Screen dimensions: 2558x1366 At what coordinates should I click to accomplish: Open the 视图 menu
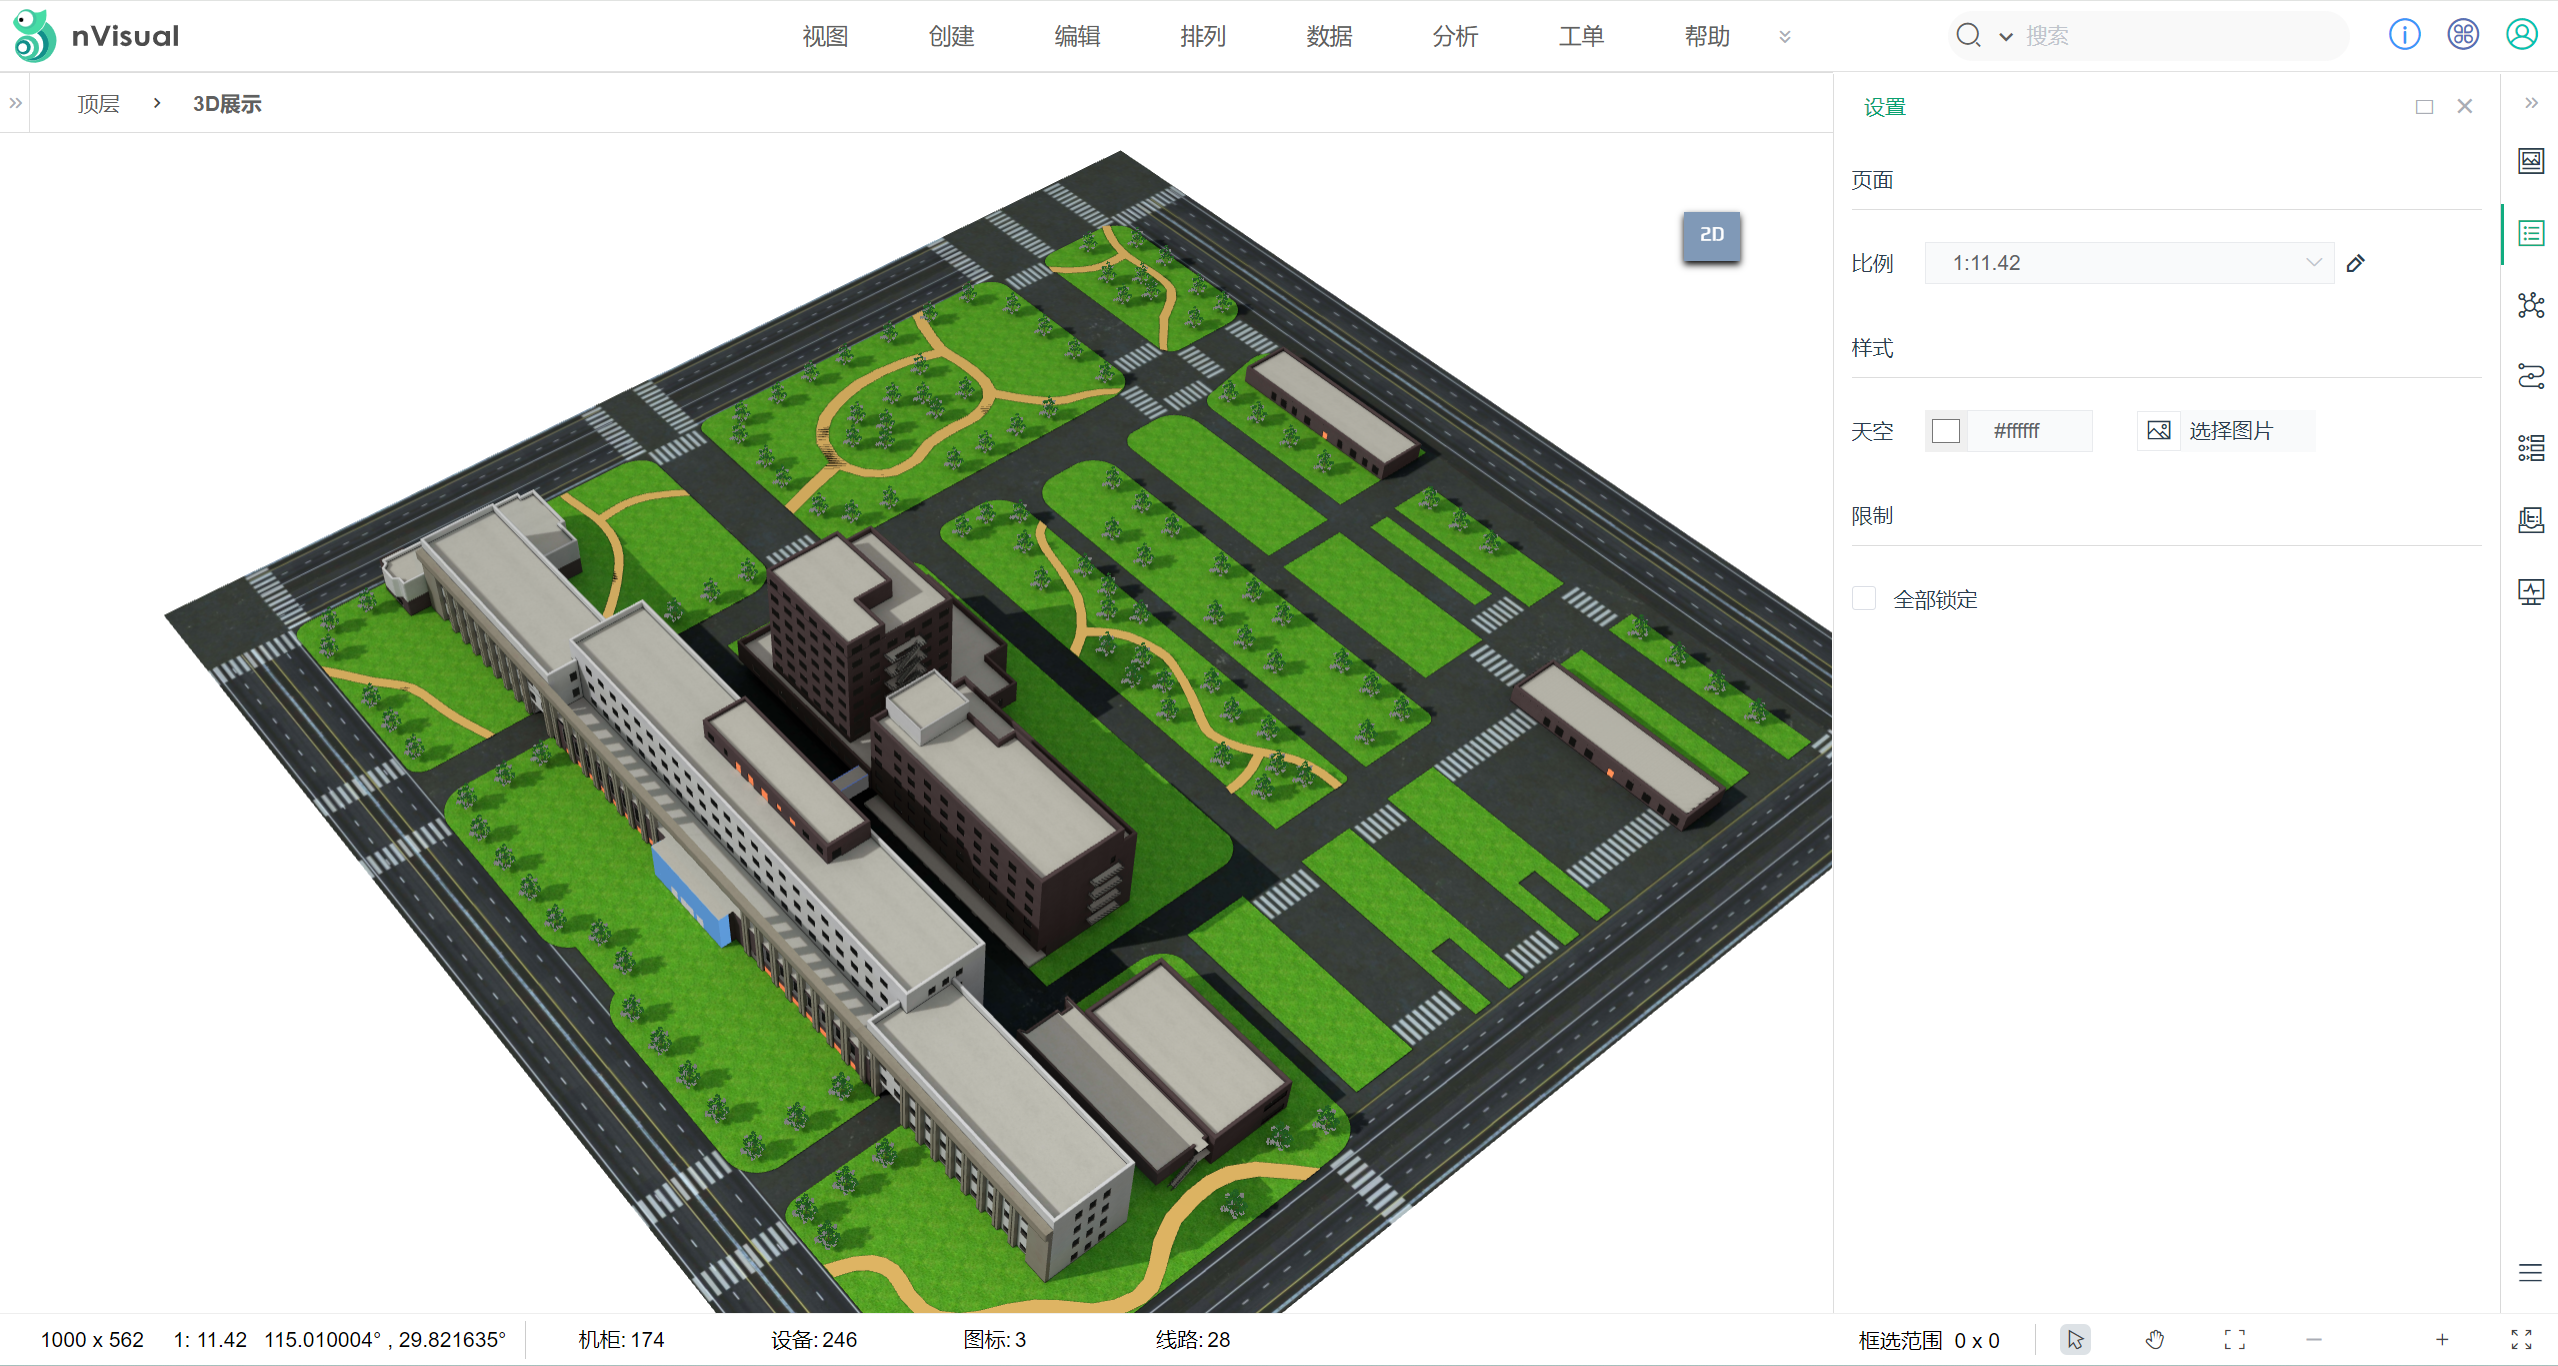coord(825,37)
